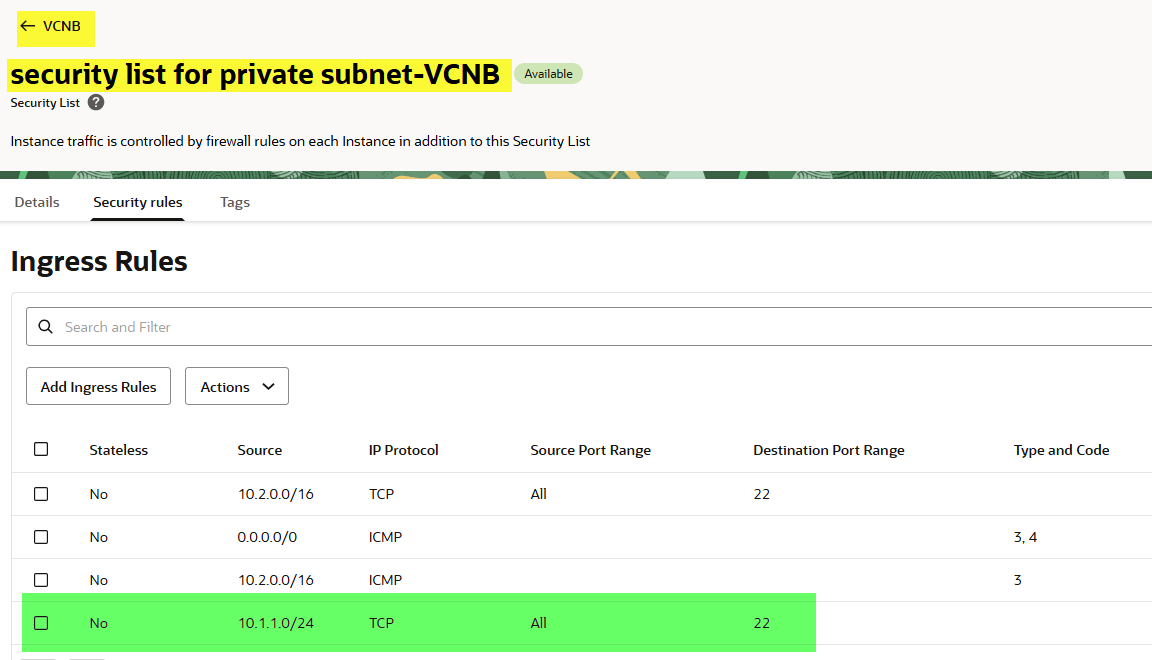
Task: Check the 0.0.0.0/0 ICMP rule row
Action: click(41, 537)
